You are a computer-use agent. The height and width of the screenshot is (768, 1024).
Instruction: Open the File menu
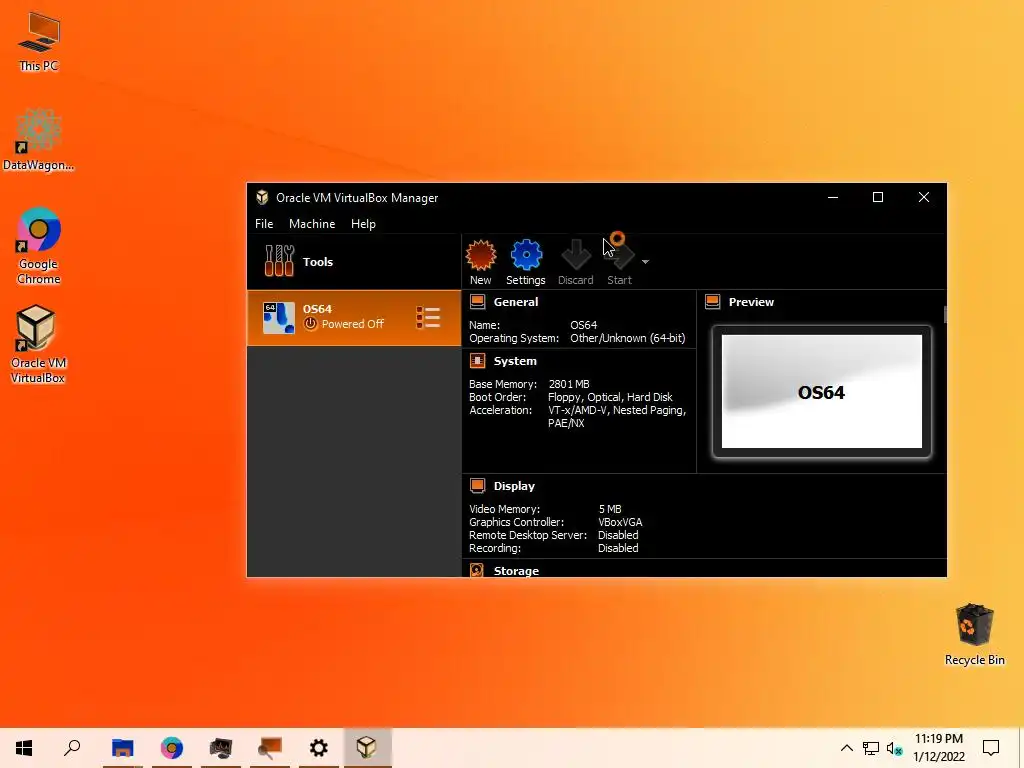pyautogui.click(x=264, y=224)
